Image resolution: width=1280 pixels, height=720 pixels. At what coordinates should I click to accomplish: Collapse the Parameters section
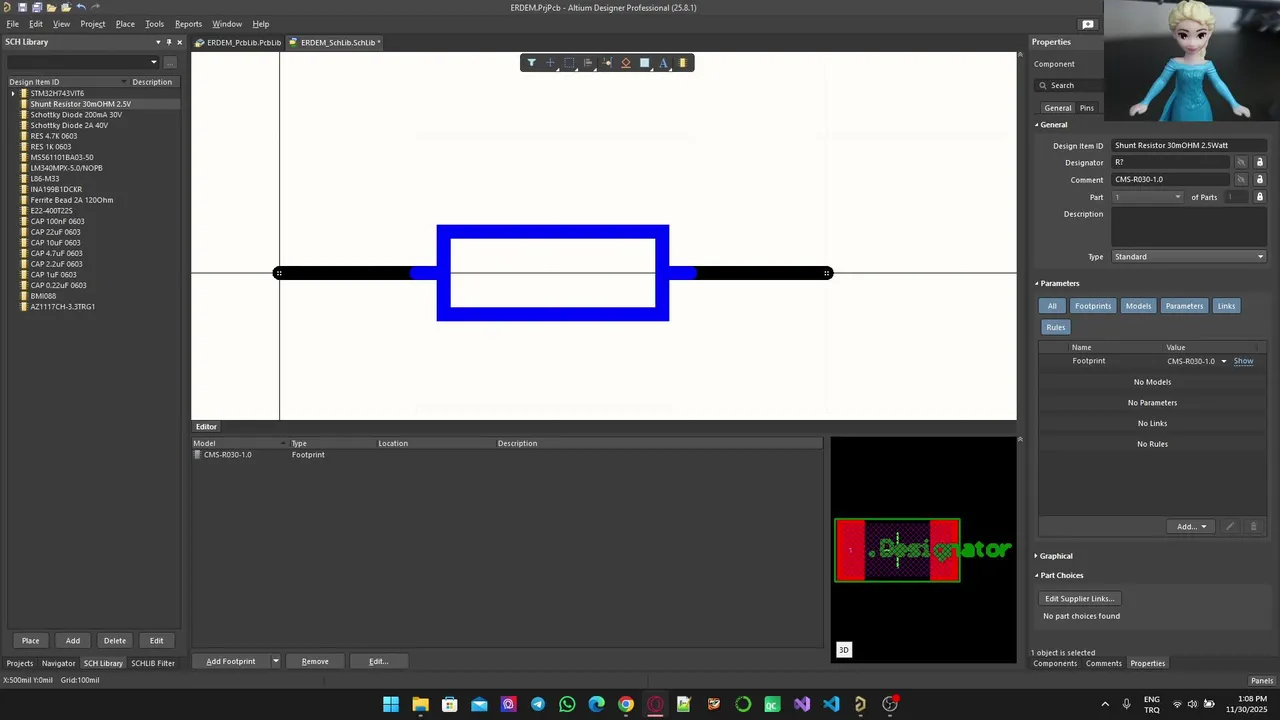pos(1037,283)
